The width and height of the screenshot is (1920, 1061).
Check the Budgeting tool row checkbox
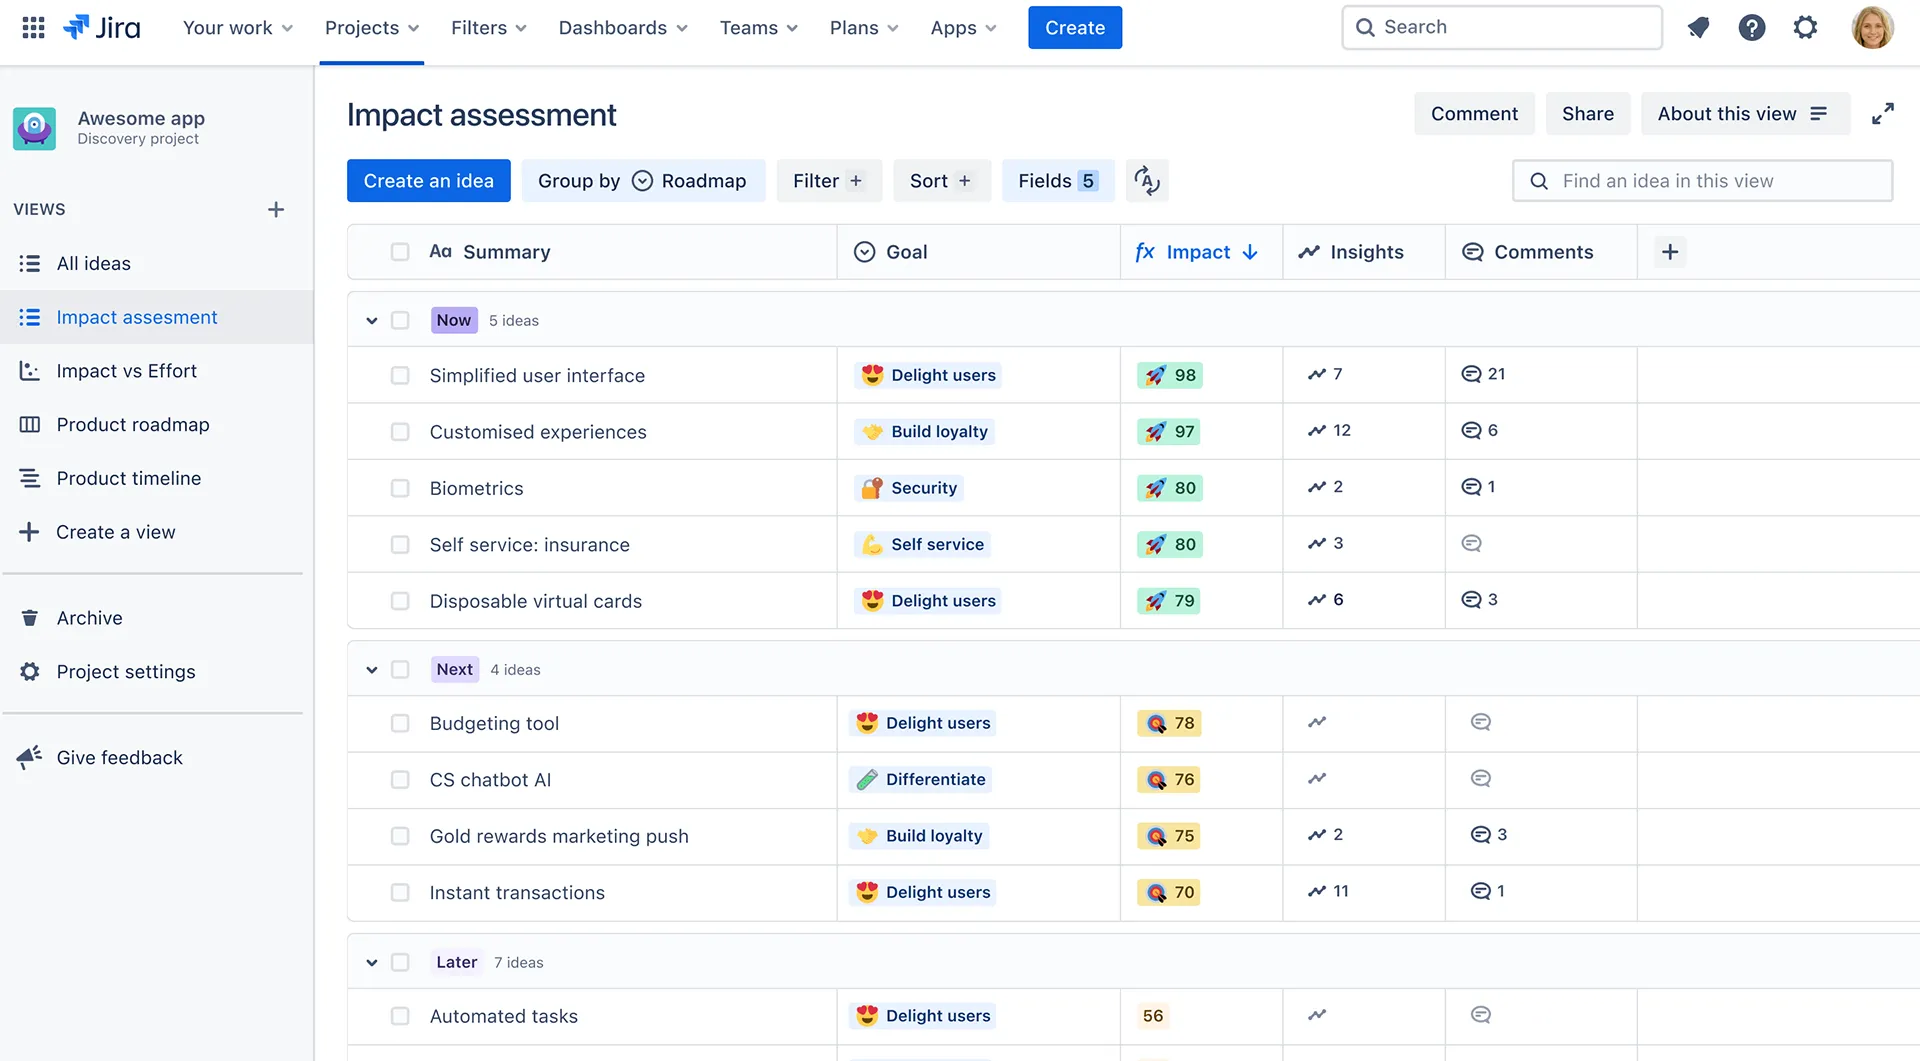click(x=400, y=723)
